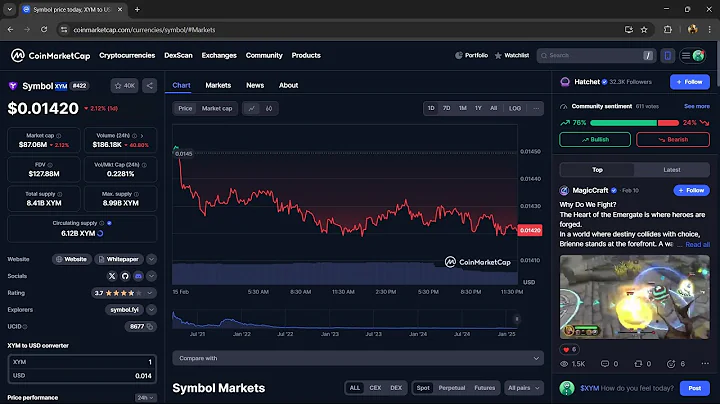Switch feed to Latest tab
The height and width of the screenshot is (404, 720).
[x=672, y=170]
